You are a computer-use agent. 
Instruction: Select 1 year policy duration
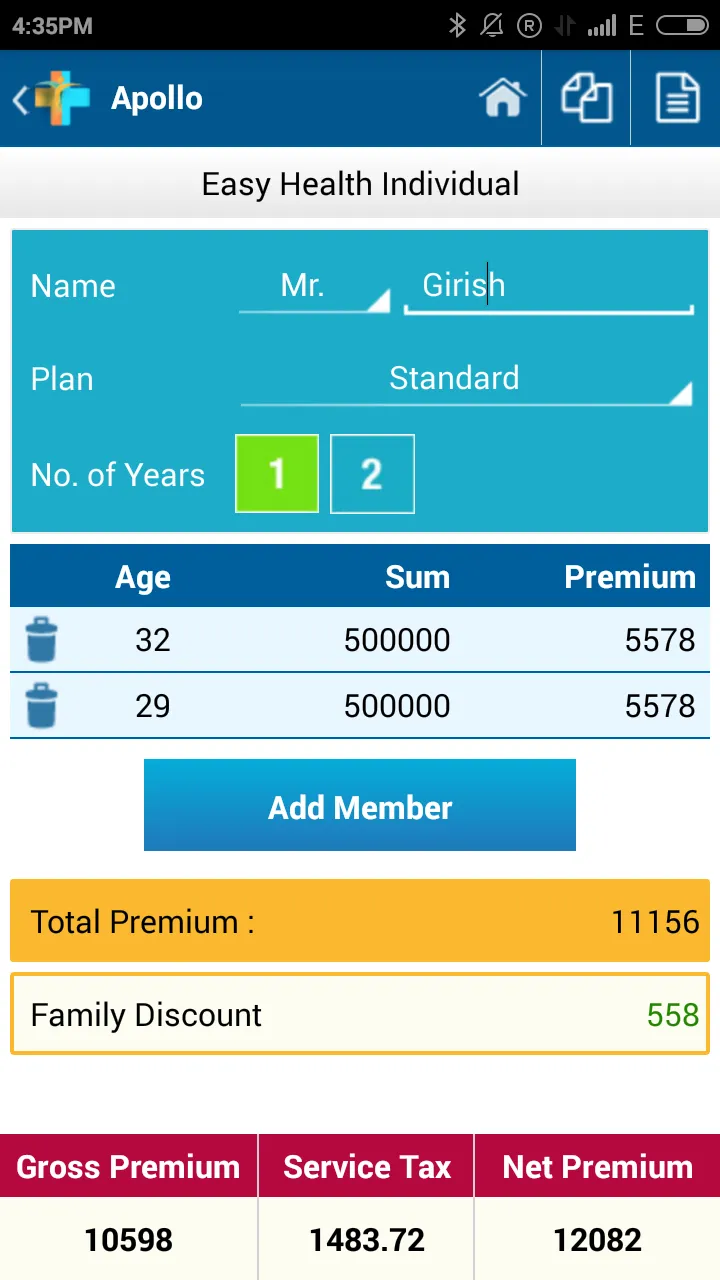pyautogui.click(x=277, y=474)
